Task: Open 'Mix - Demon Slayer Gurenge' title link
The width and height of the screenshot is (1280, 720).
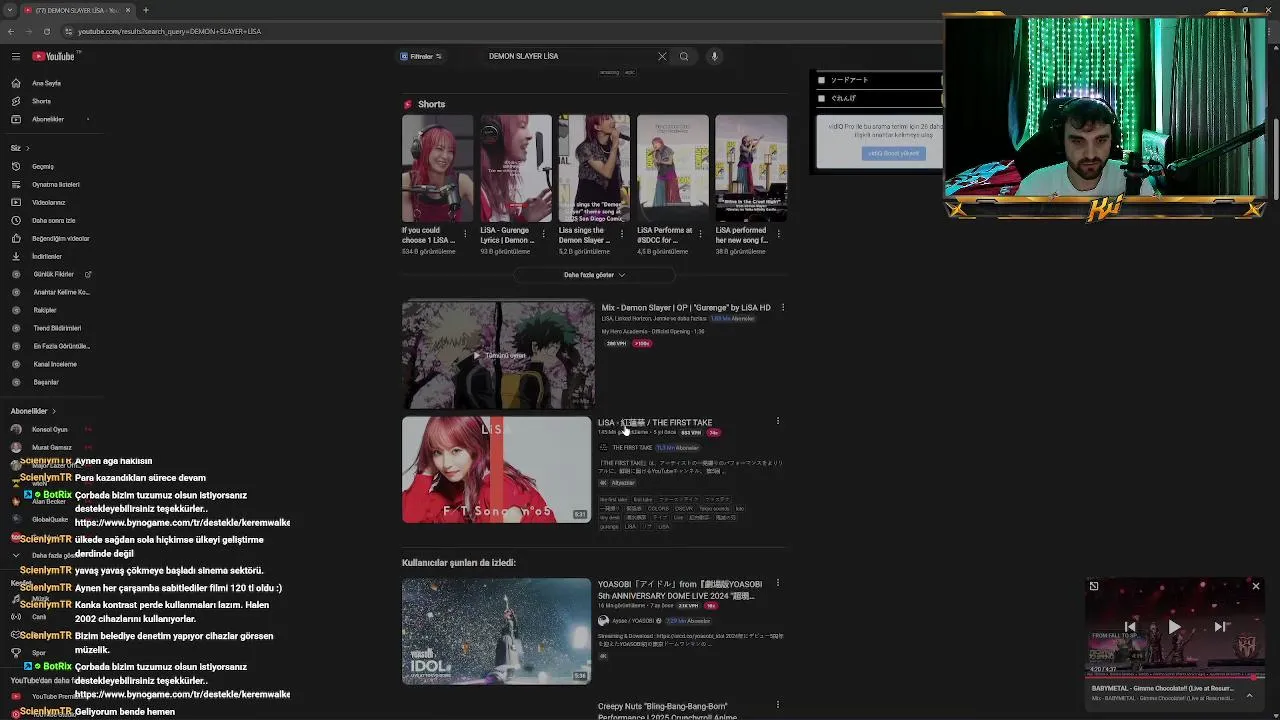Action: coord(686,307)
